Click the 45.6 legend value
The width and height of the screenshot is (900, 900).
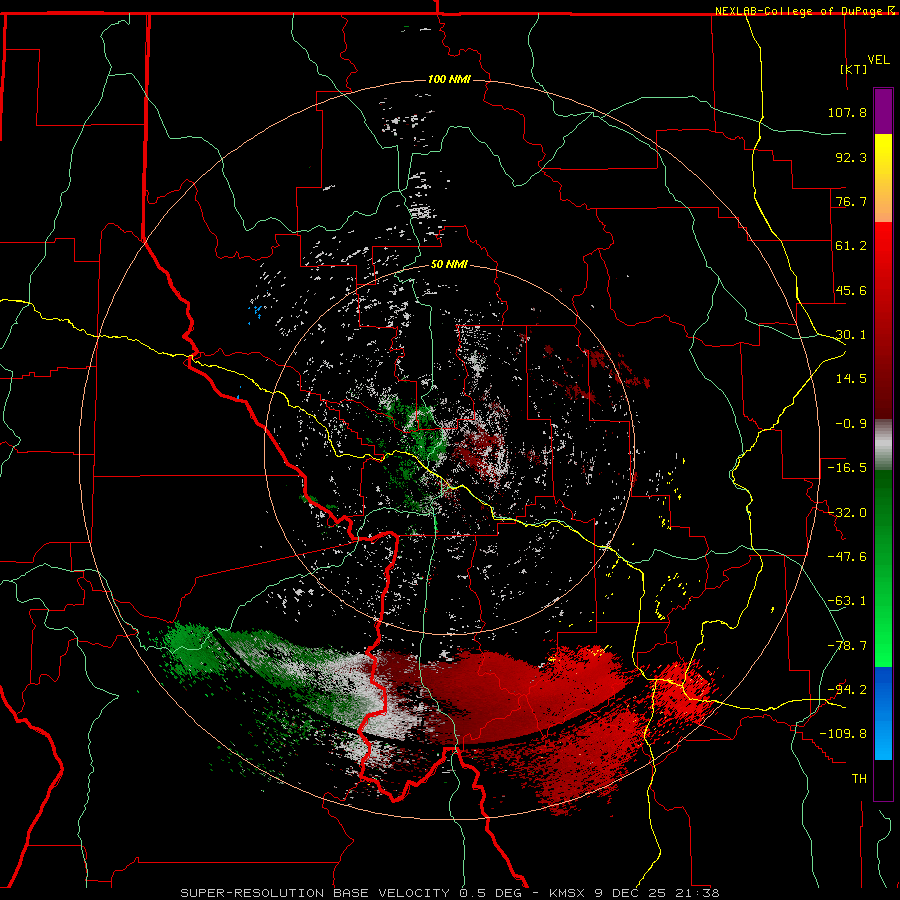(x=851, y=290)
